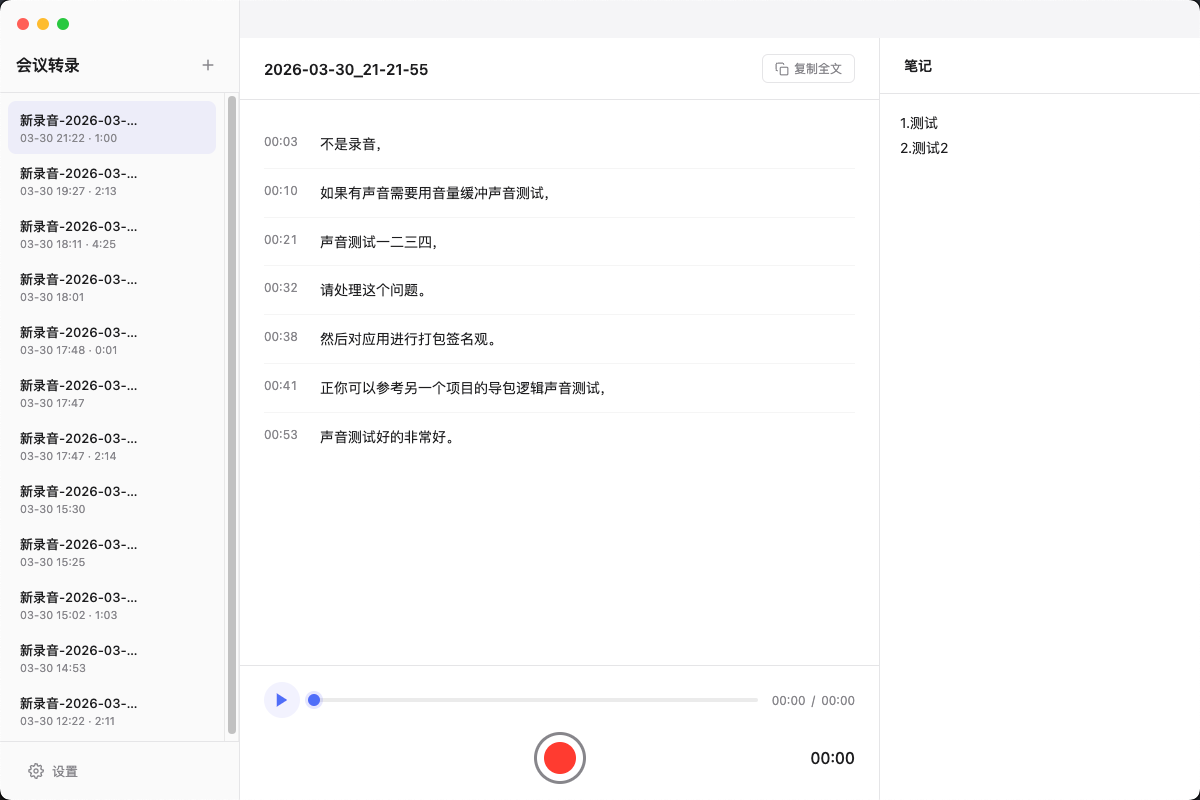
Task: Click the transcript line 声音测试一二三四
Action: click(378, 240)
